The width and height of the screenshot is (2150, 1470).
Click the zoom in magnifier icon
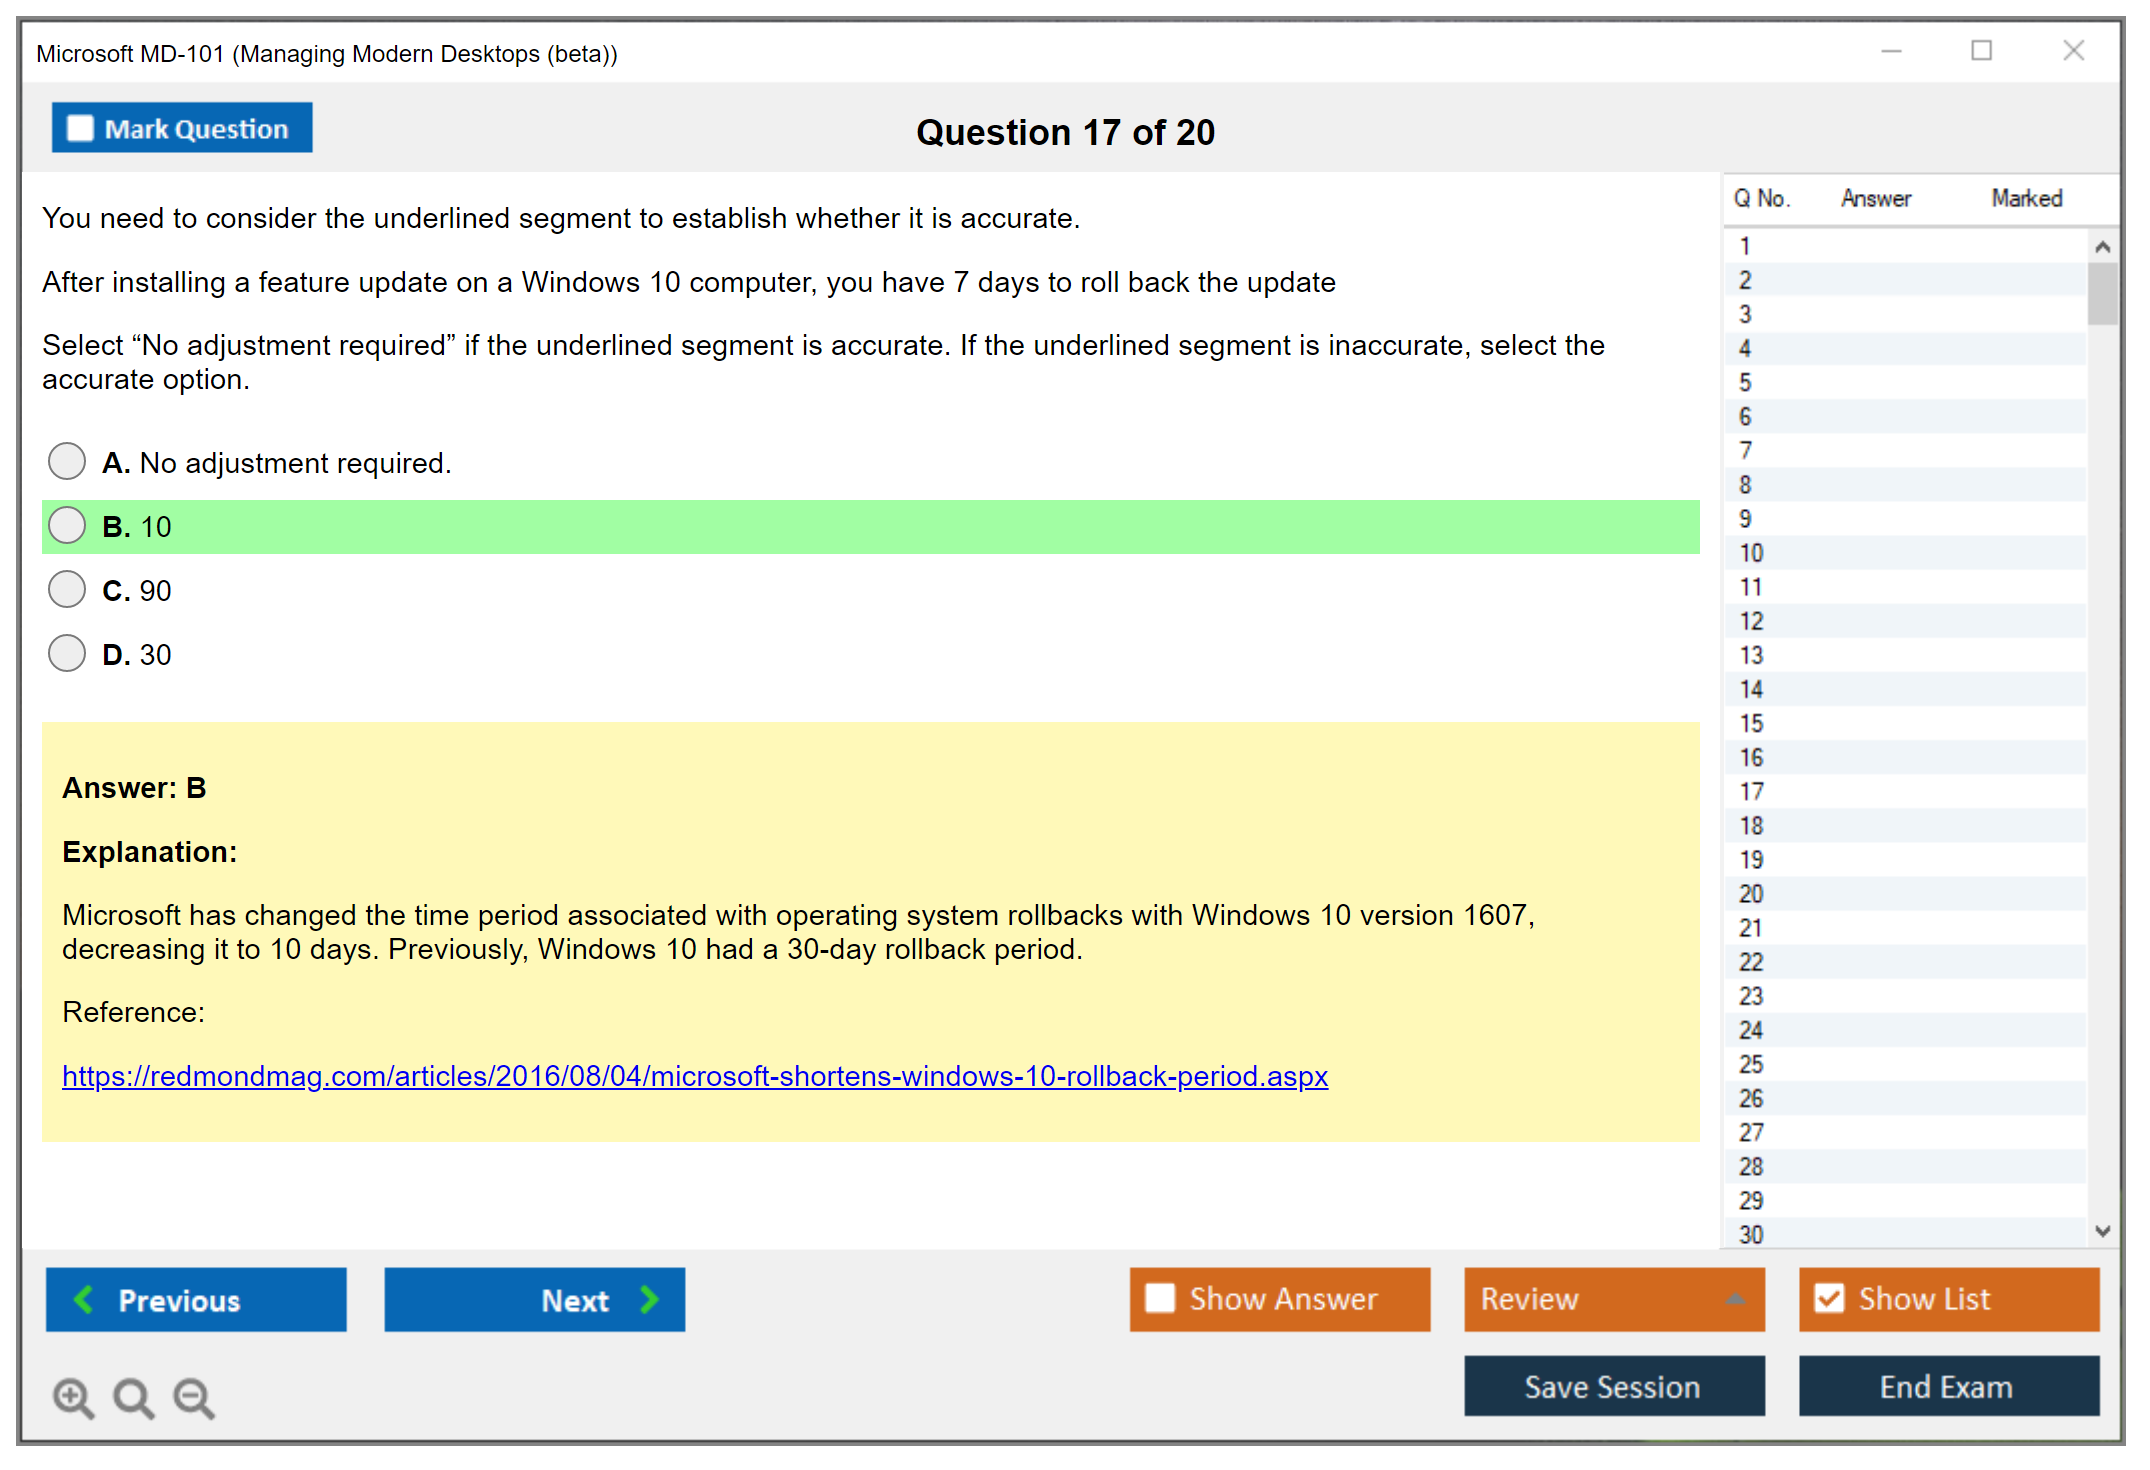pos(72,1396)
